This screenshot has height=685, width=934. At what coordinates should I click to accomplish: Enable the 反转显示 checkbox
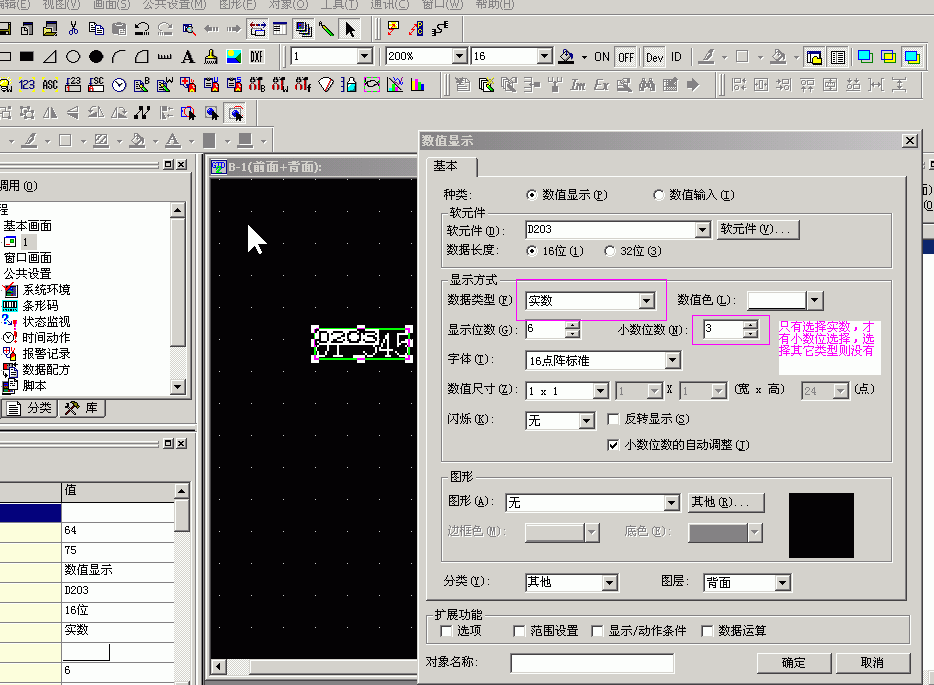tap(613, 419)
